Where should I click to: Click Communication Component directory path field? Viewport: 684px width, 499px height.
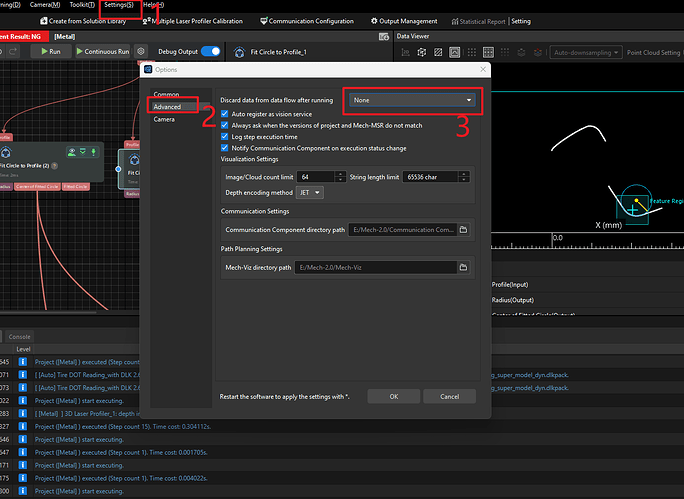pos(403,229)
